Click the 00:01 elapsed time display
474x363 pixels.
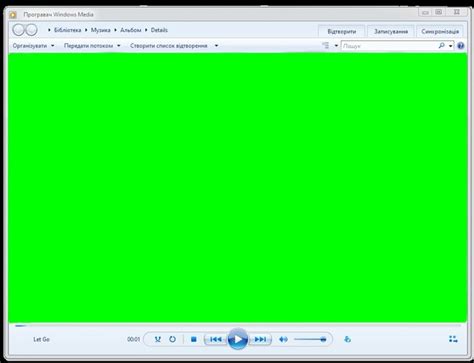pyautogui.click(x=133, y=339)
